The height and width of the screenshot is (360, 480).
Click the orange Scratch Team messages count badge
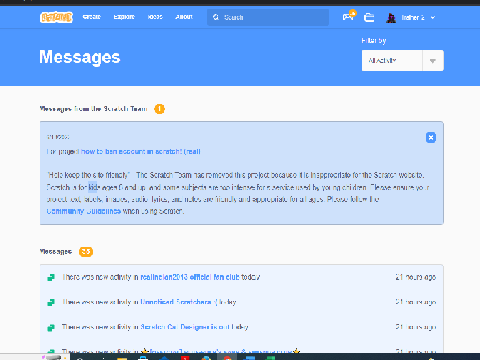(159, 109)
